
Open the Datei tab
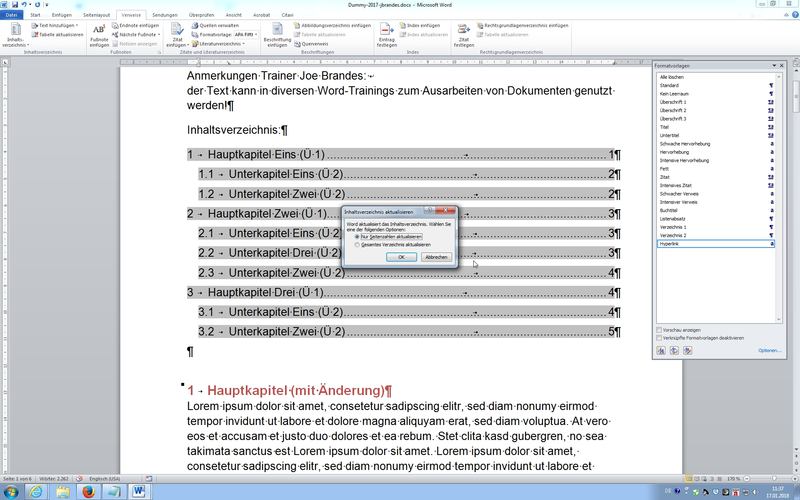tap(11, 15)
